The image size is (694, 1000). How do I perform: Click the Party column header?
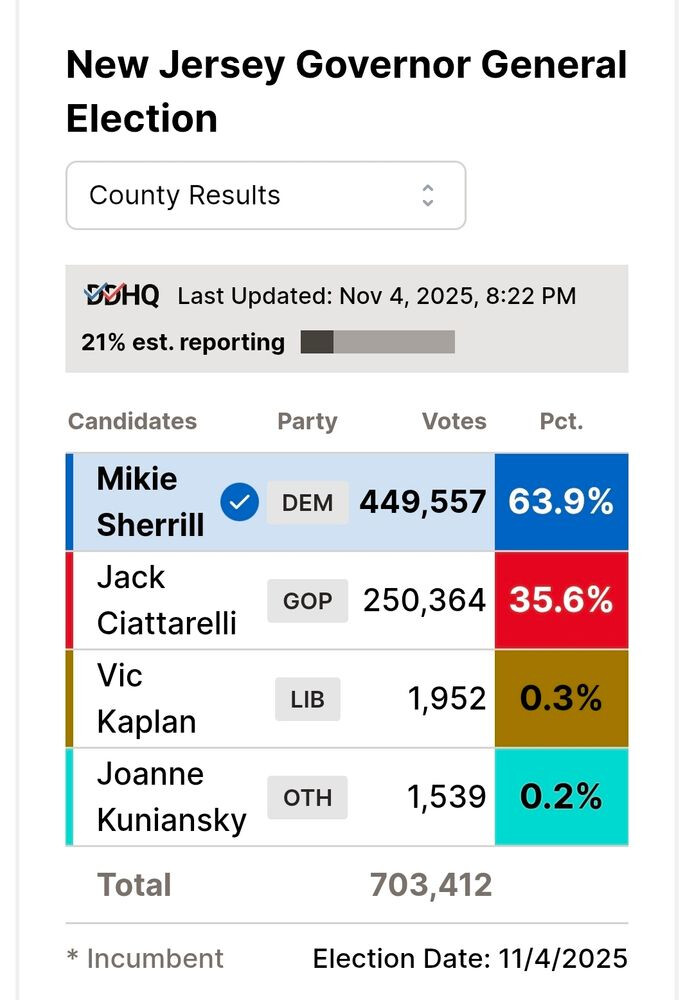click(307, 421)
